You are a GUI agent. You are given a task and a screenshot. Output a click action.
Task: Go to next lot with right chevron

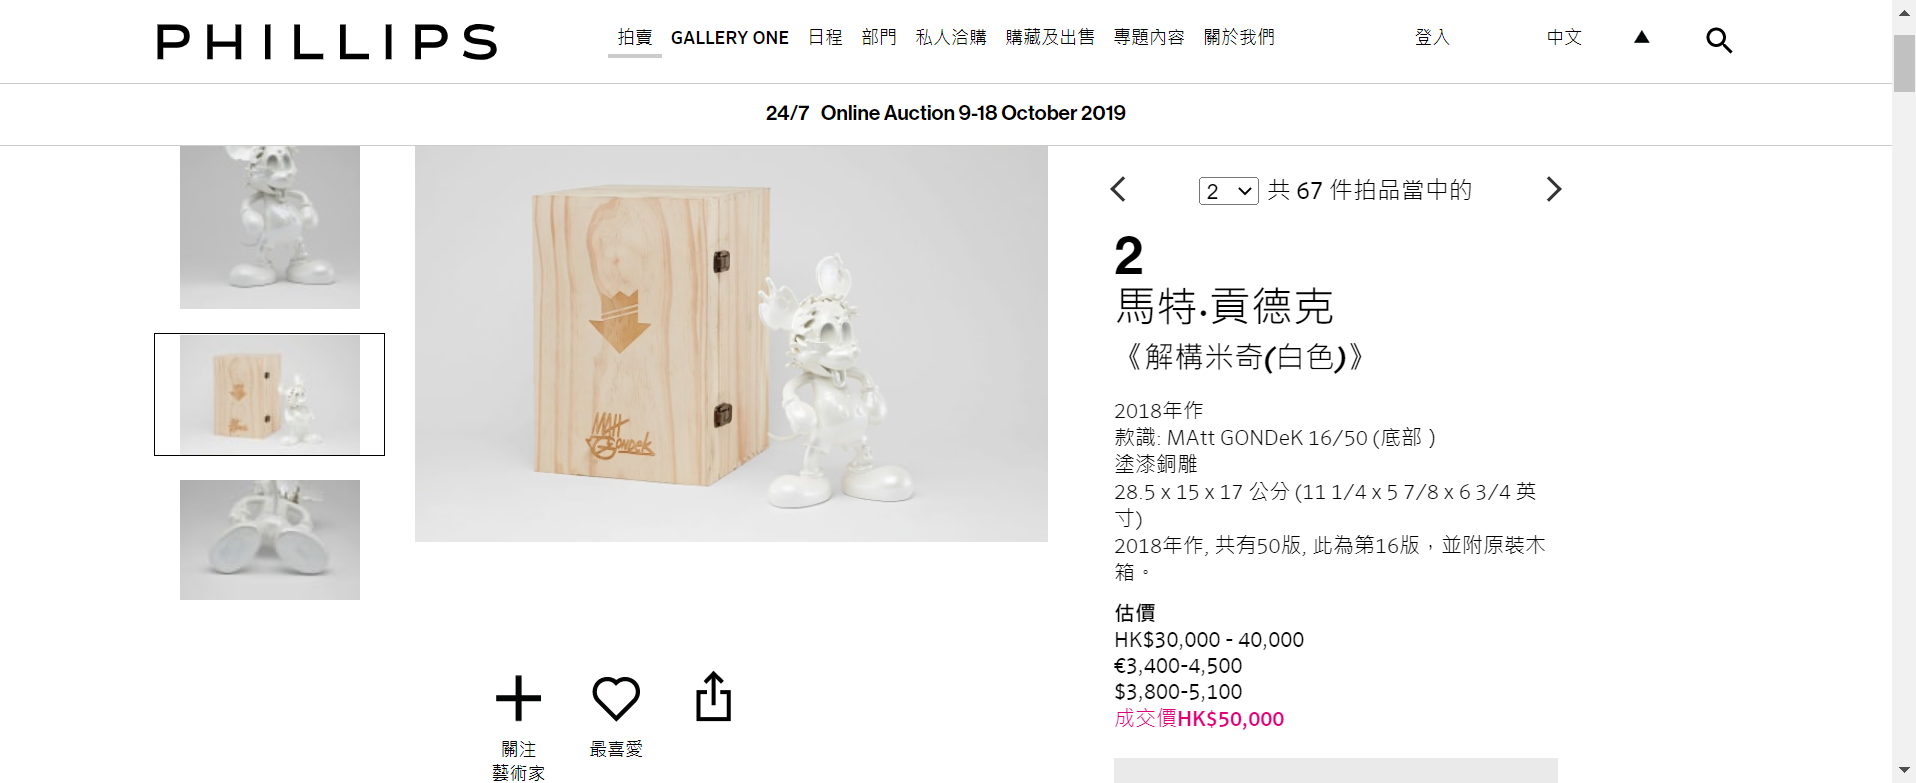tap(1553, 189)
